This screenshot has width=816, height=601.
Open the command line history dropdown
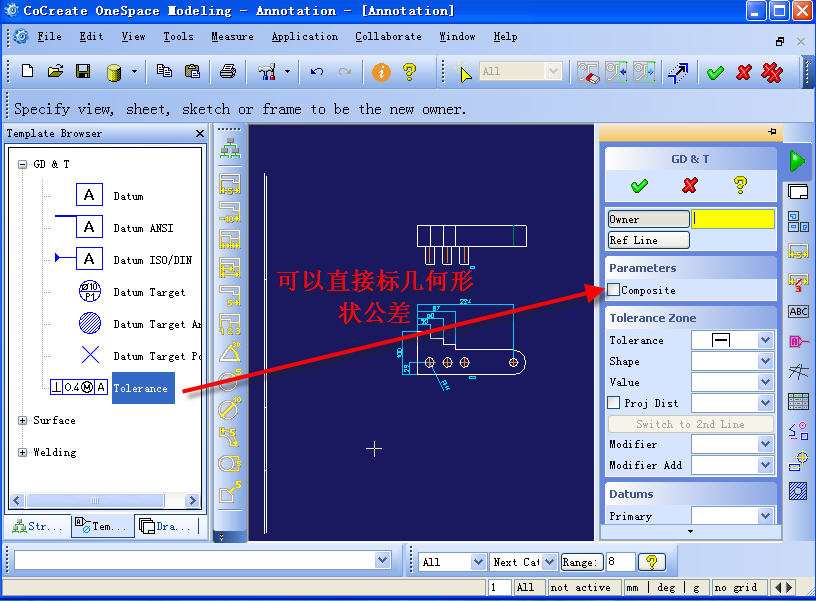pyautogui.click(x=382, y=560)
